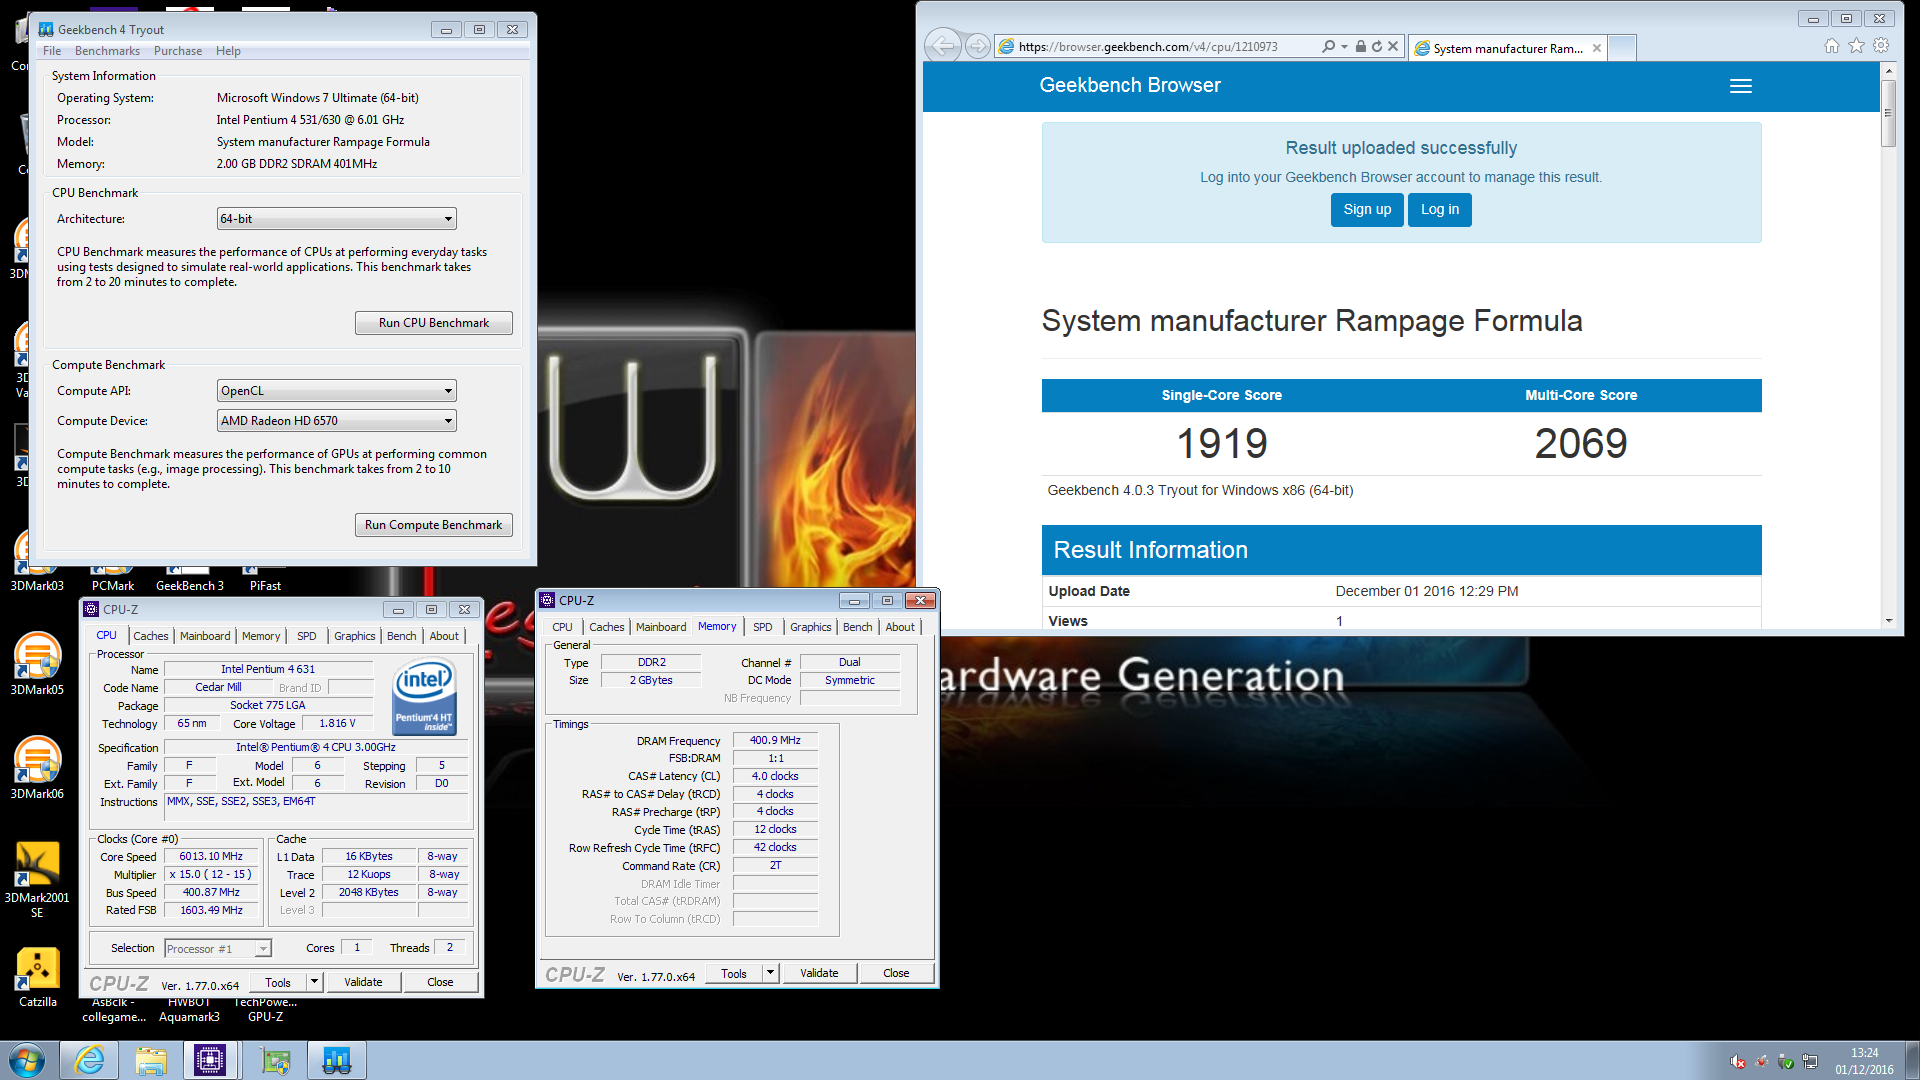Viewport: 1920px width, 1080px height.
Task: Open the Processor #1 selection dropdown
Action: tap(218, 949)
